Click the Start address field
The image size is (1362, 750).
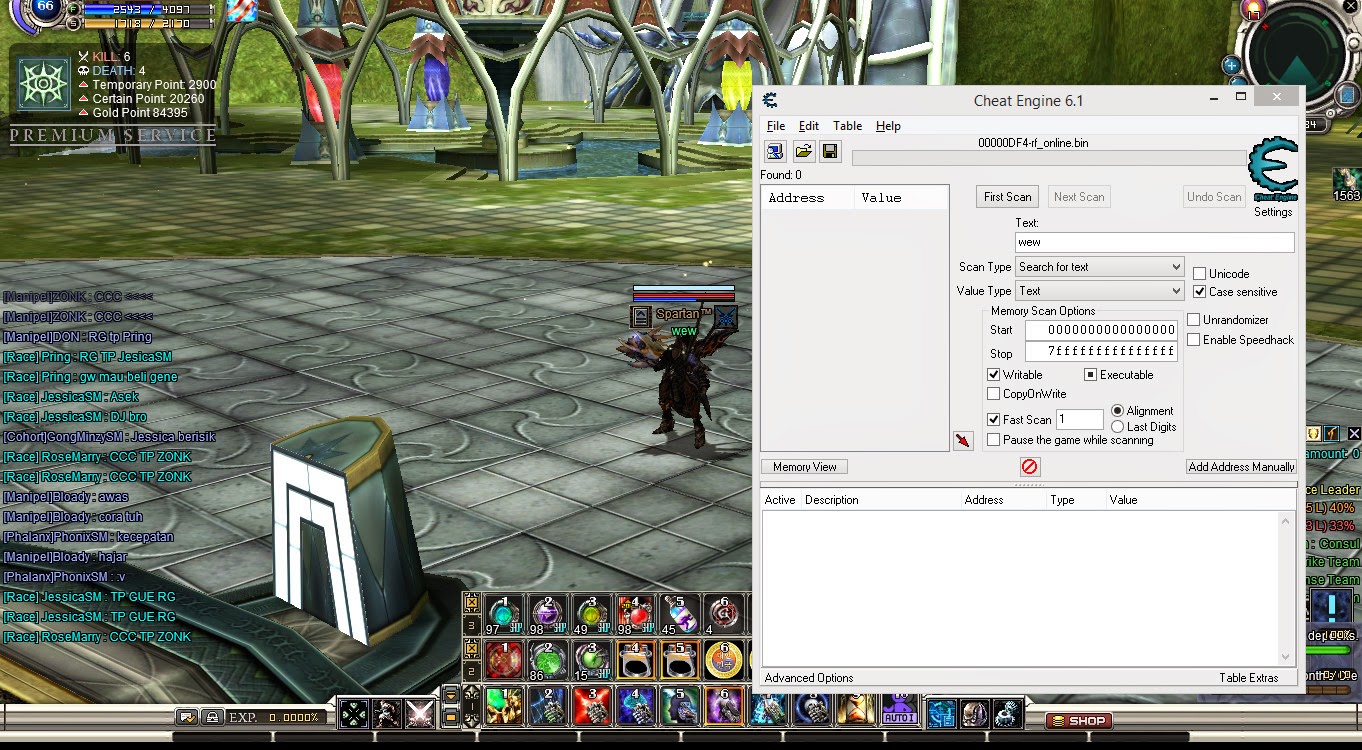1101,330
